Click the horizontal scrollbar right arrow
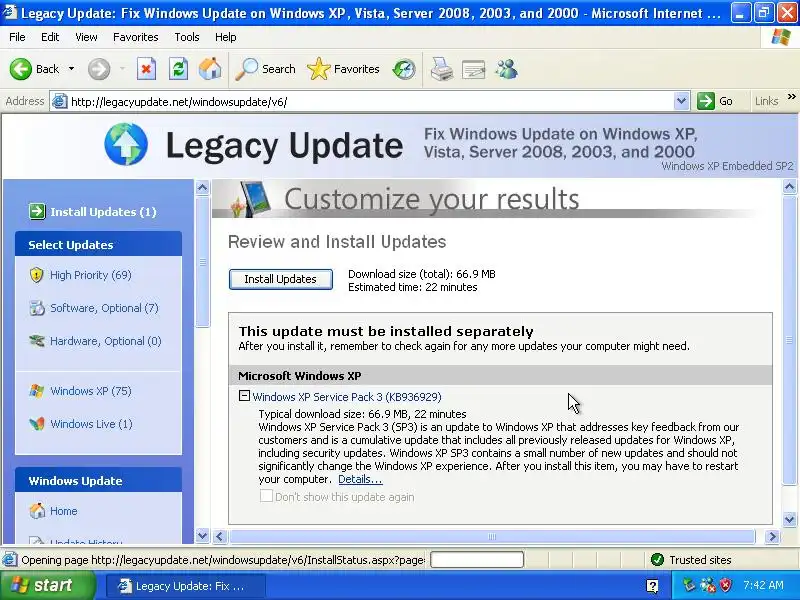Viewport: 800px width, 600px height. (772, 536)
